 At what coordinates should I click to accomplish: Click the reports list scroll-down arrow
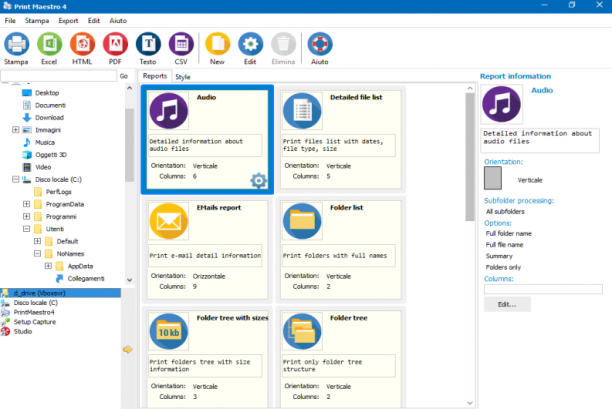pyautogui.click(x=470, y=403)
